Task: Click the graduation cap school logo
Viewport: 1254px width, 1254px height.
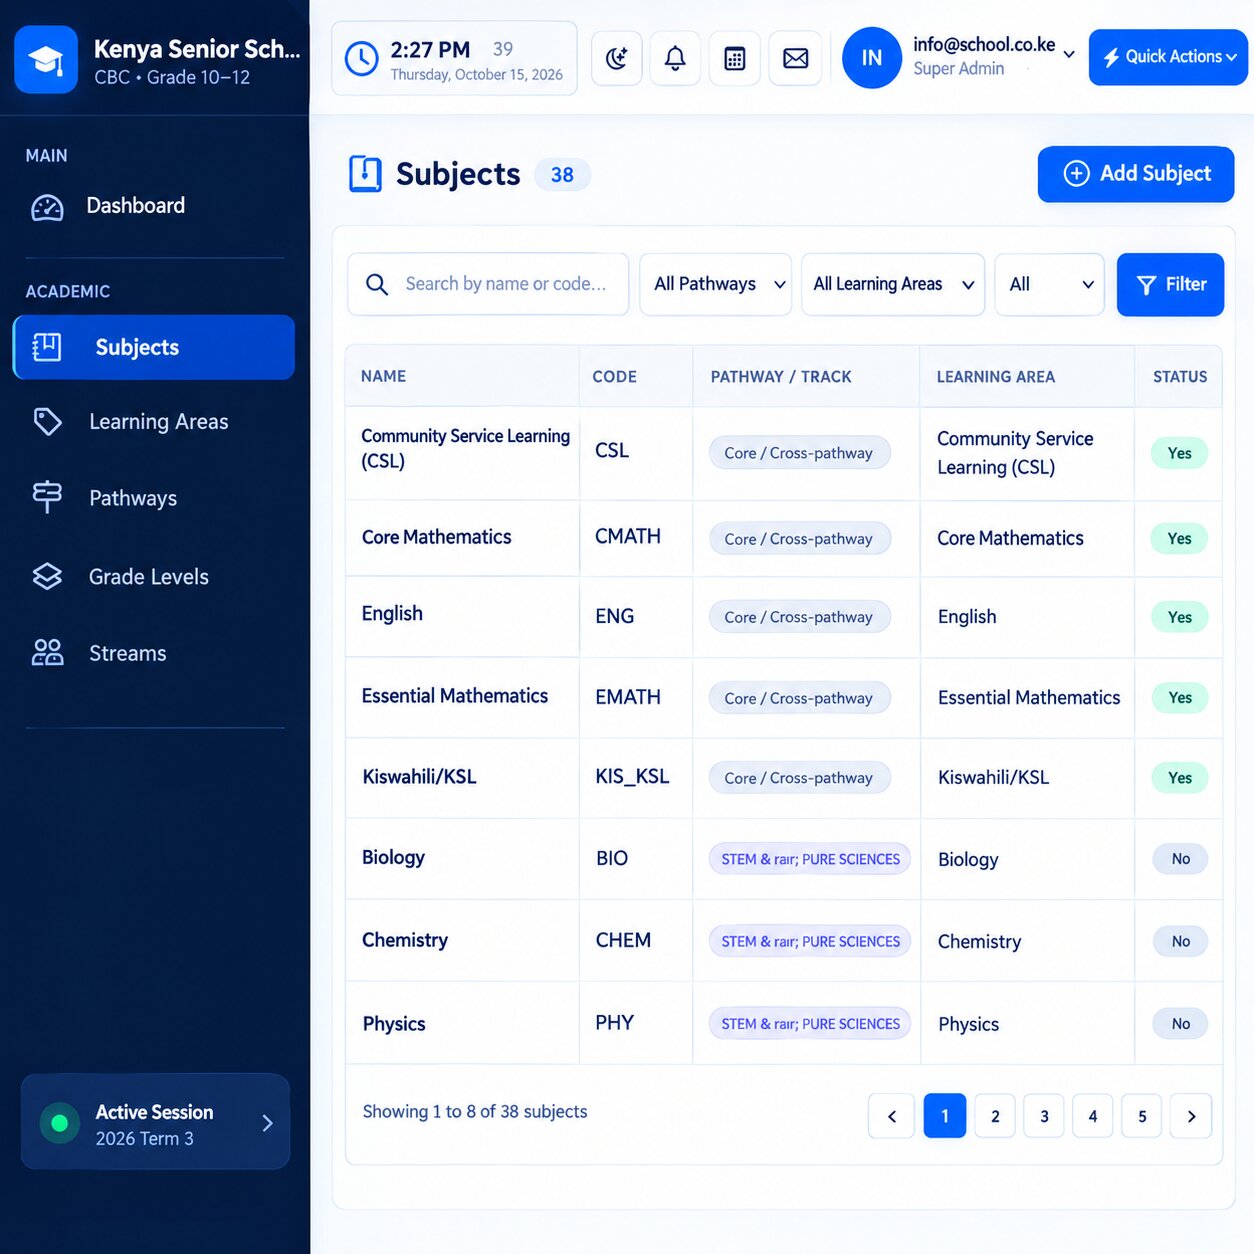Action: 46,59
